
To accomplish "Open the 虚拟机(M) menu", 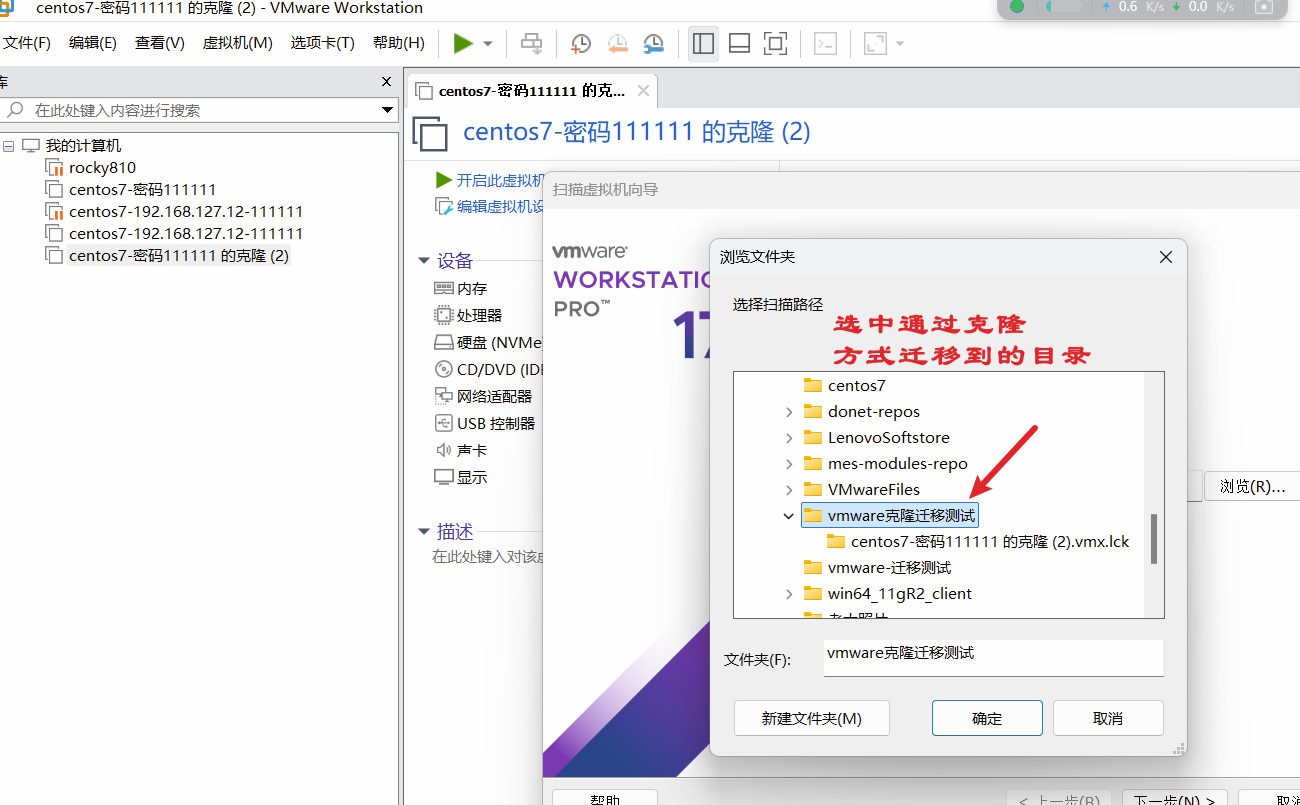I will [238, 43].
